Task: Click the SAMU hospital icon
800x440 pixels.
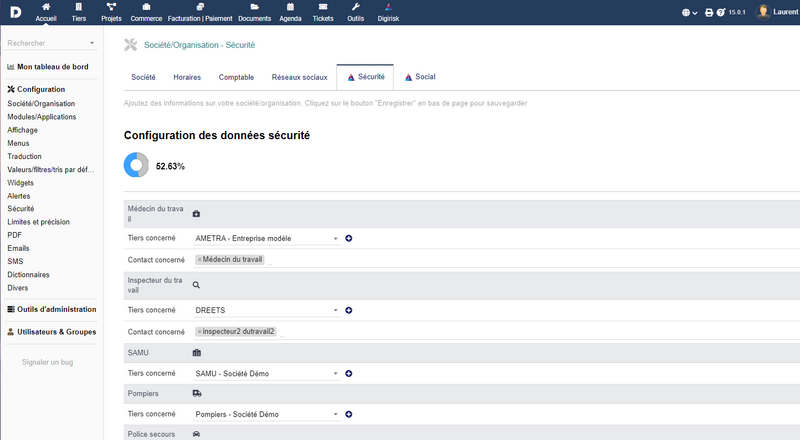Action: (x=197, y=353)
